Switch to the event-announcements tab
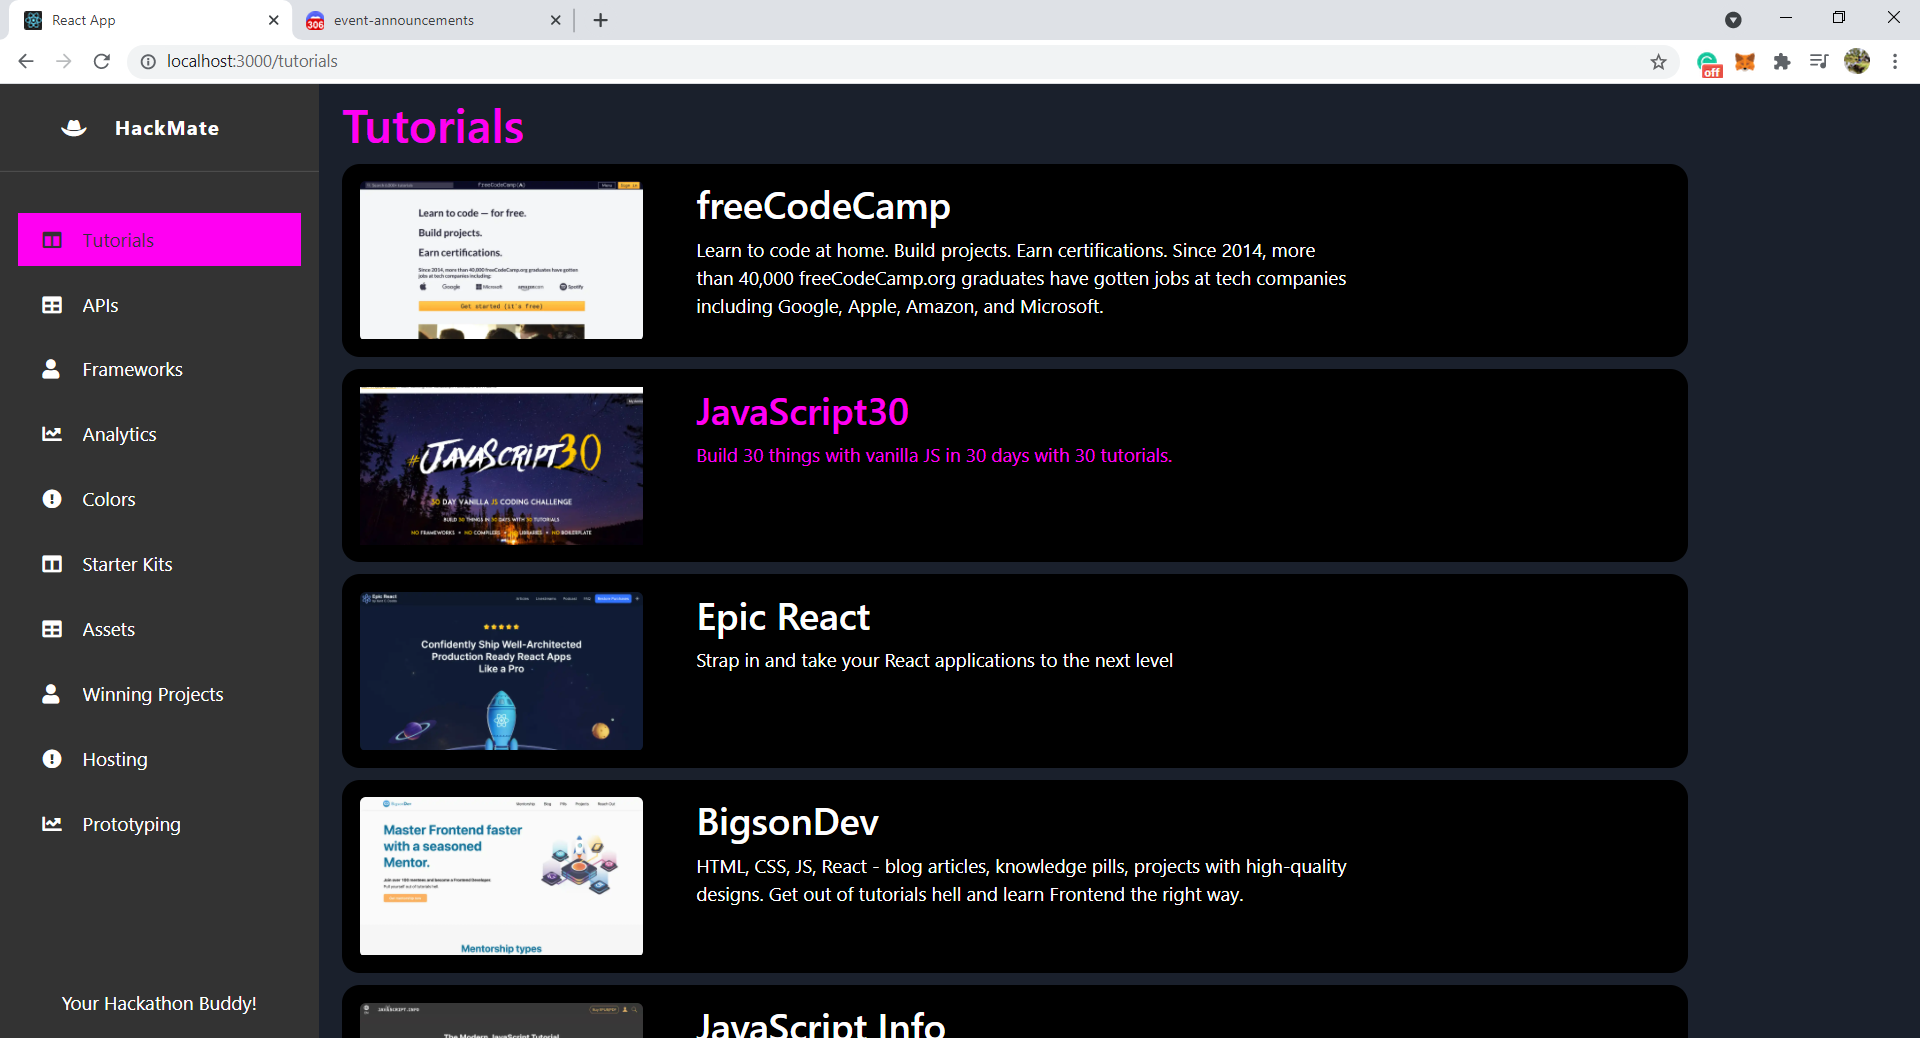The width and height of the screenshot is (1920, 1038). click(433, 20)
